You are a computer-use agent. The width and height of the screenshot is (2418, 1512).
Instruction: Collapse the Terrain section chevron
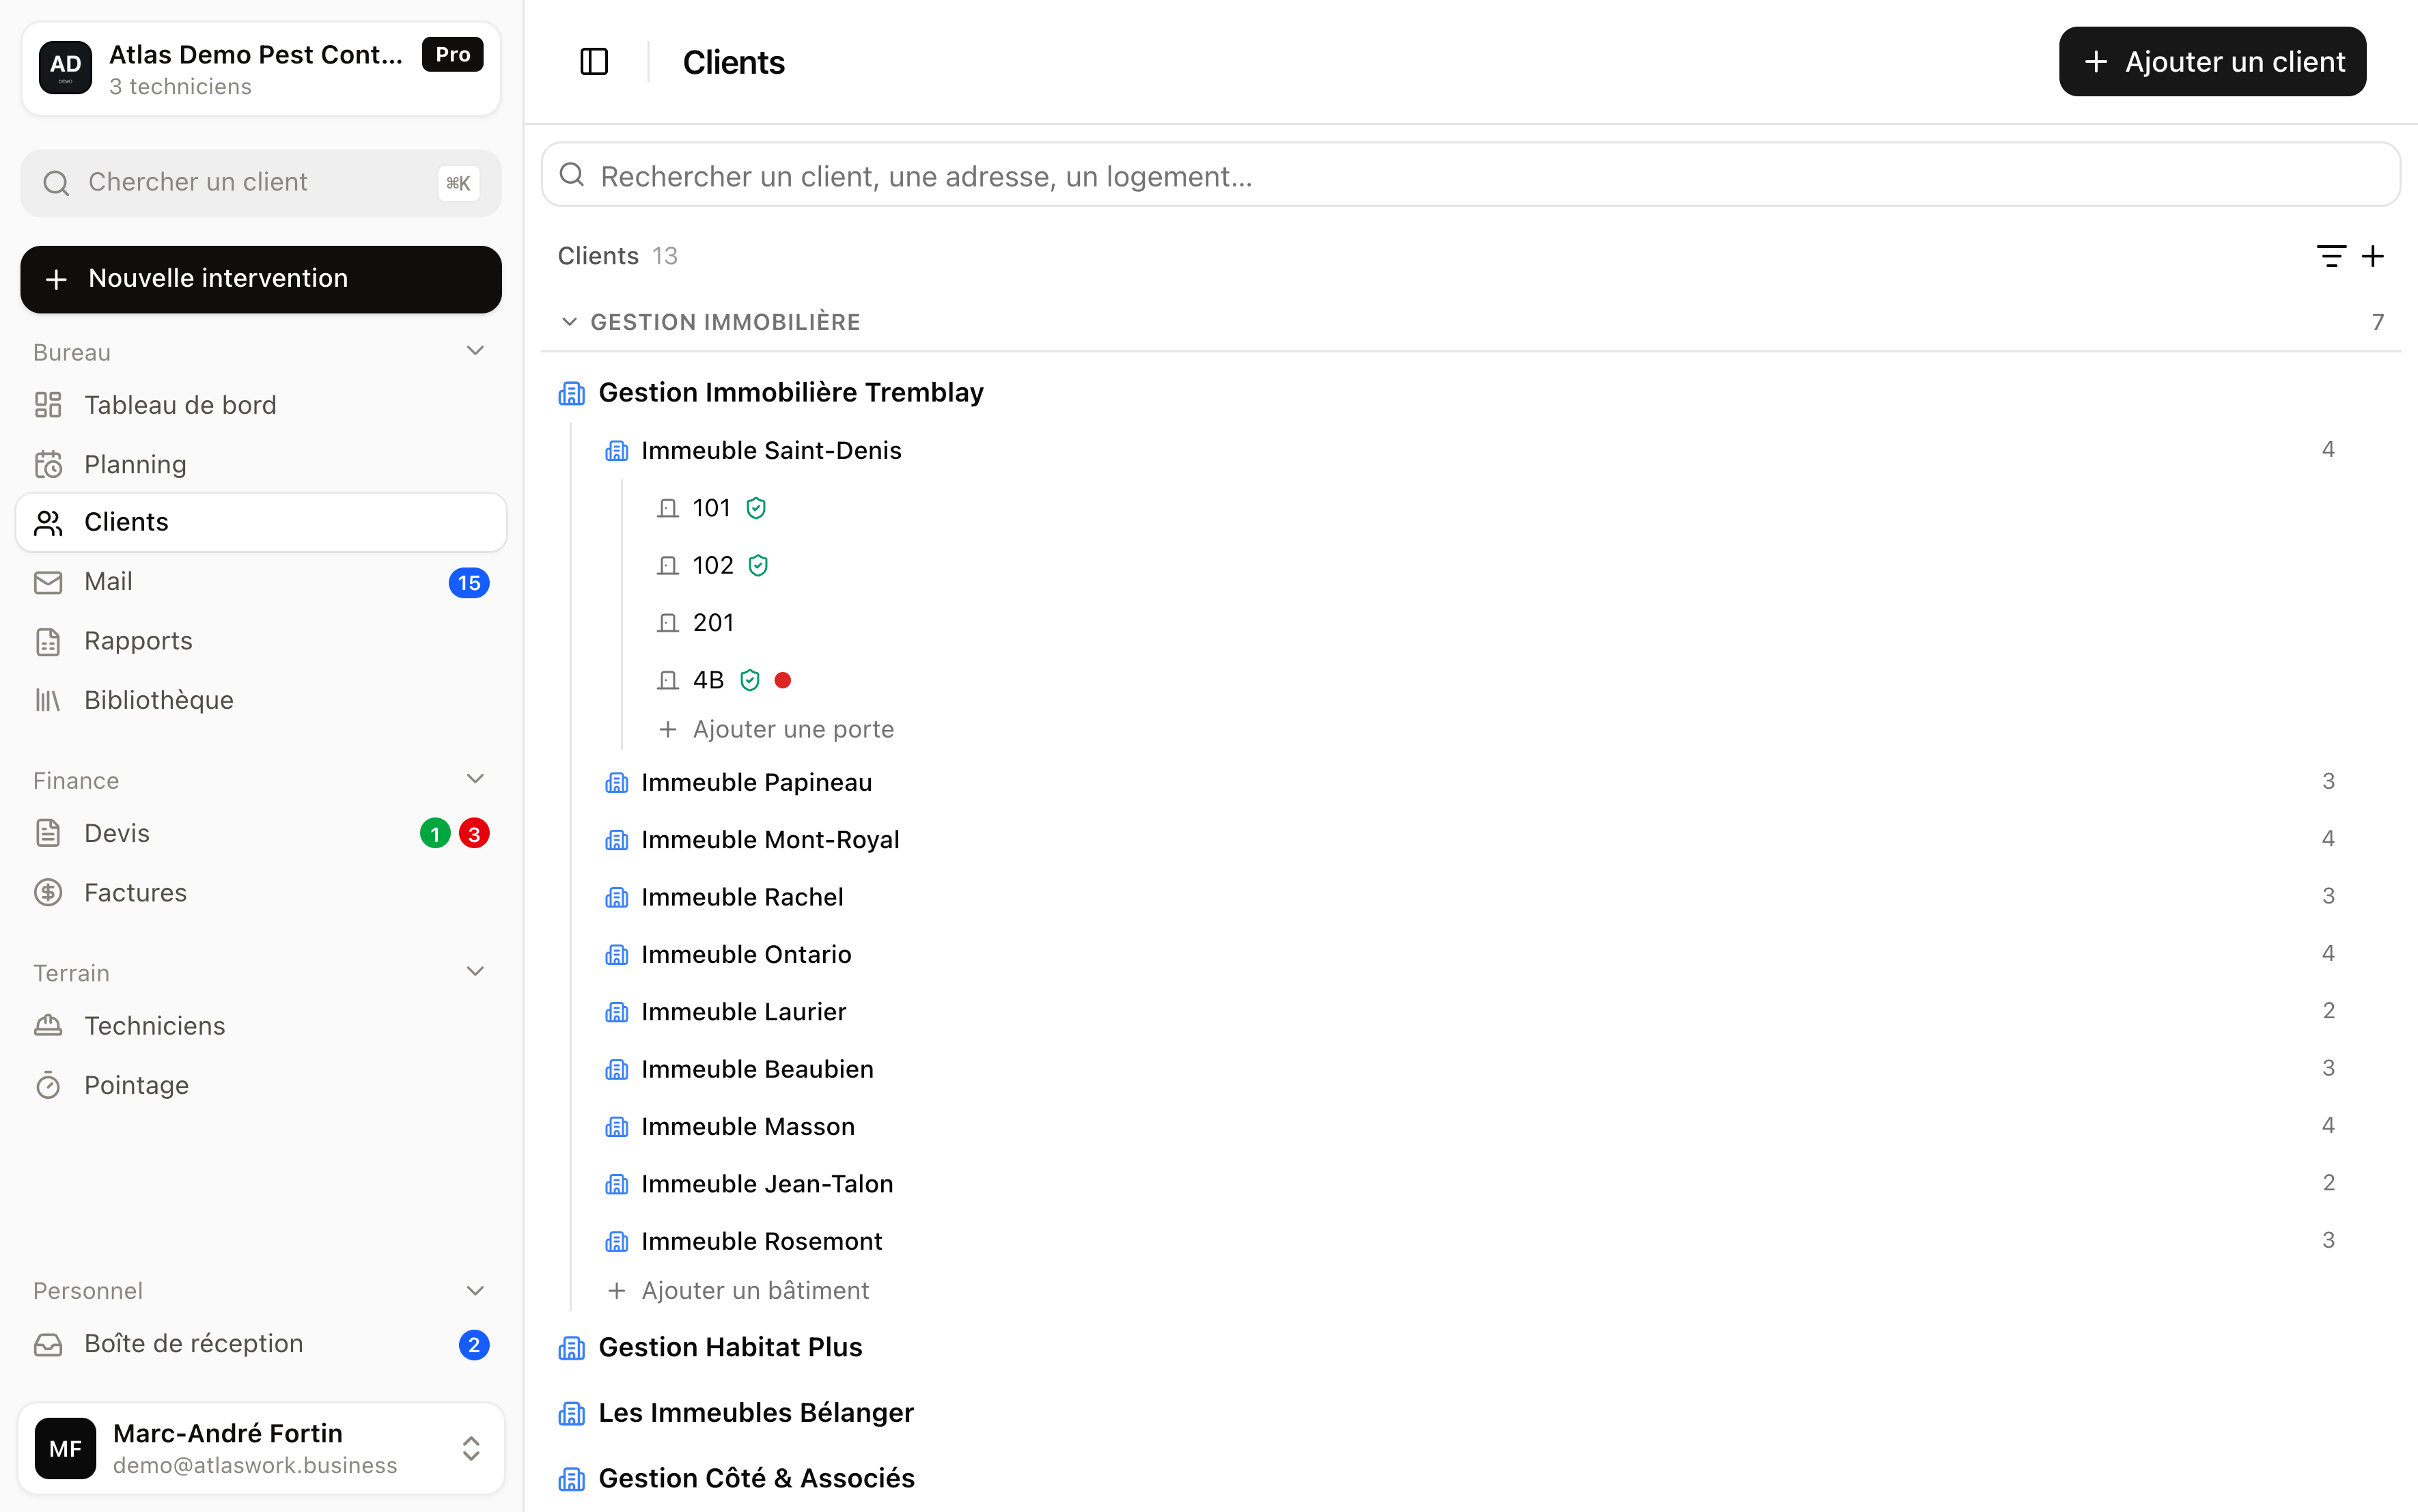(x=476, y=971)
